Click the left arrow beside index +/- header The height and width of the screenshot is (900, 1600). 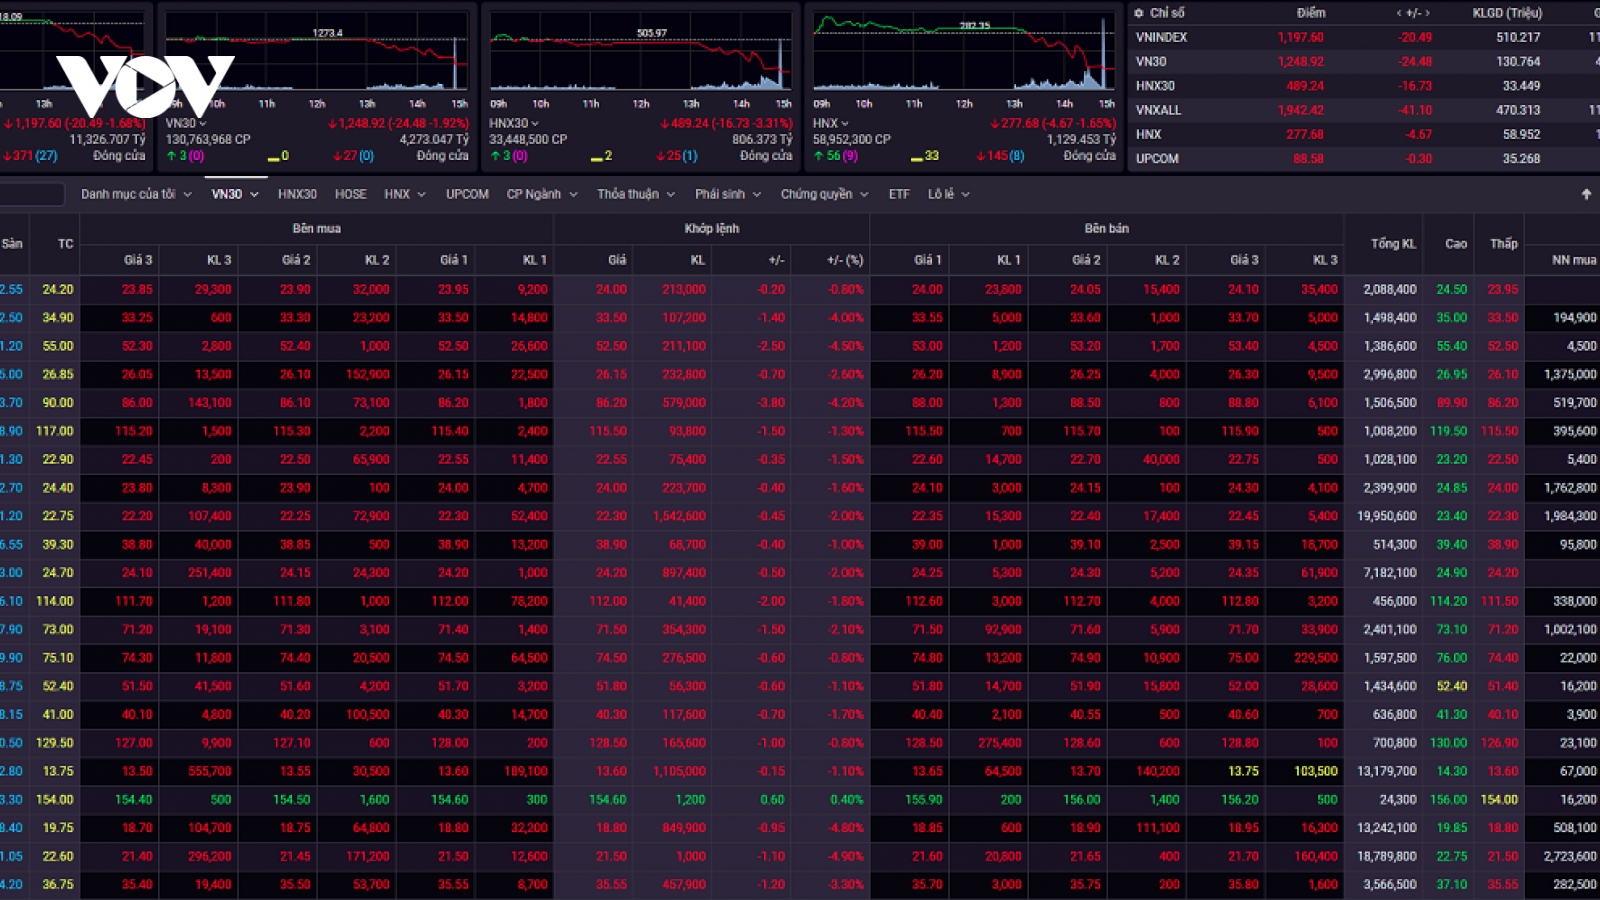[x=1399, y=13]
